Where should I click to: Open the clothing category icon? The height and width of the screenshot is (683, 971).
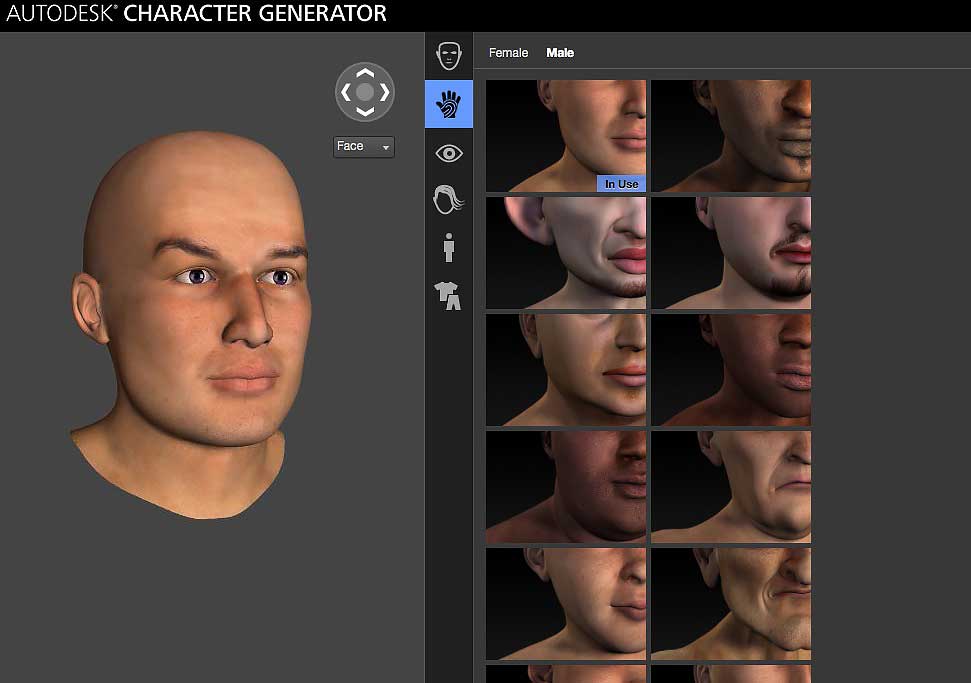[x=448, y=295]
